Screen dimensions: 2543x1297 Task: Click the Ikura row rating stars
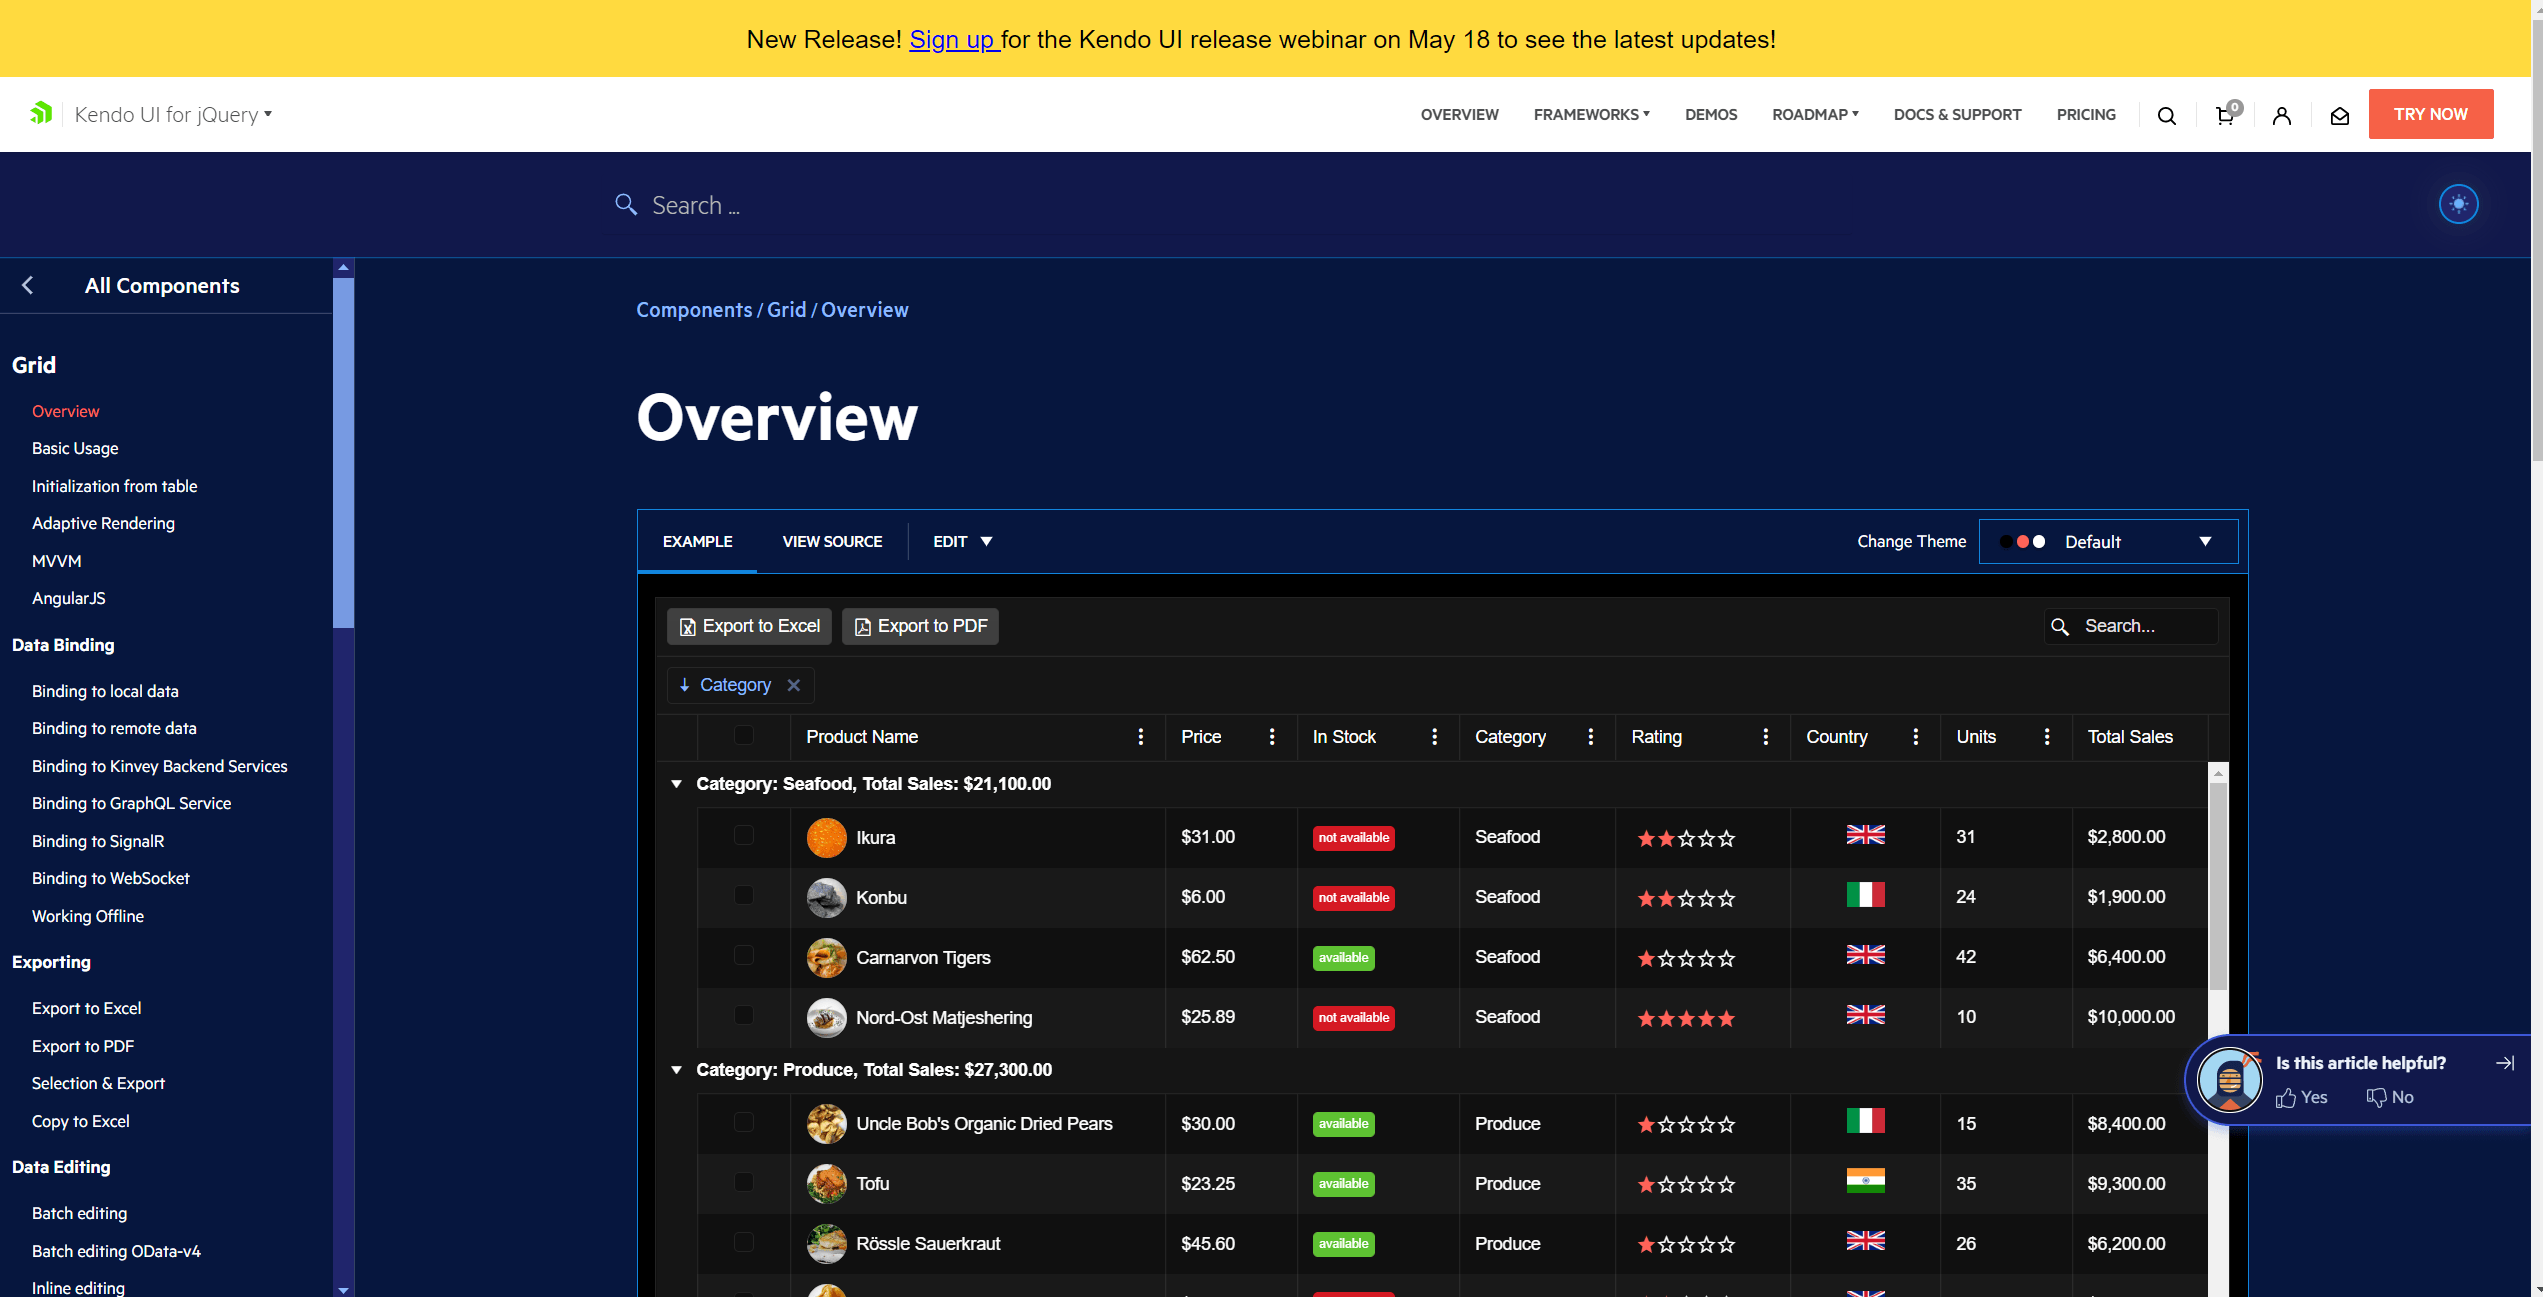tap(1686, 839)
